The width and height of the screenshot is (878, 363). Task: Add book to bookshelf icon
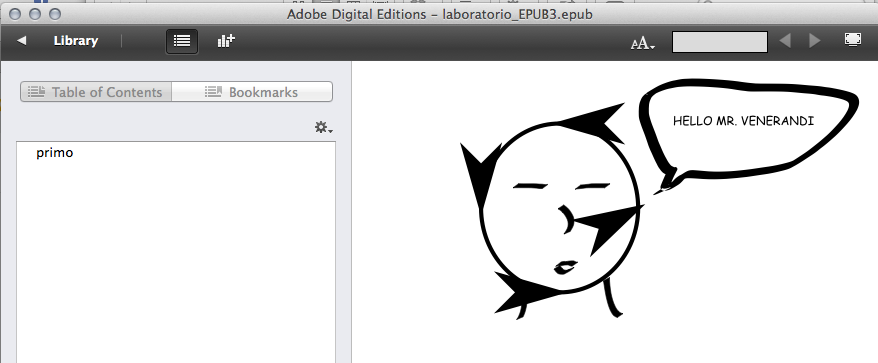pos(226,41)
